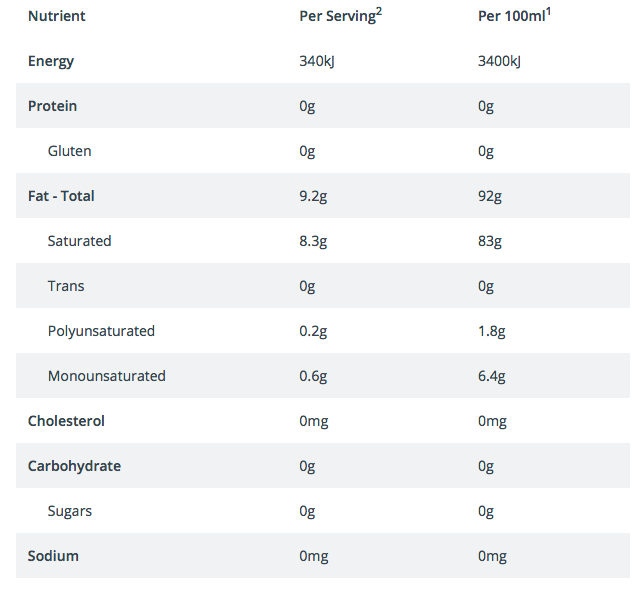The height and width of the screenshot is (589, 643).
Task: Select the Carbohydrate row label
Action: pyautogui.click(x=74, y=466)
